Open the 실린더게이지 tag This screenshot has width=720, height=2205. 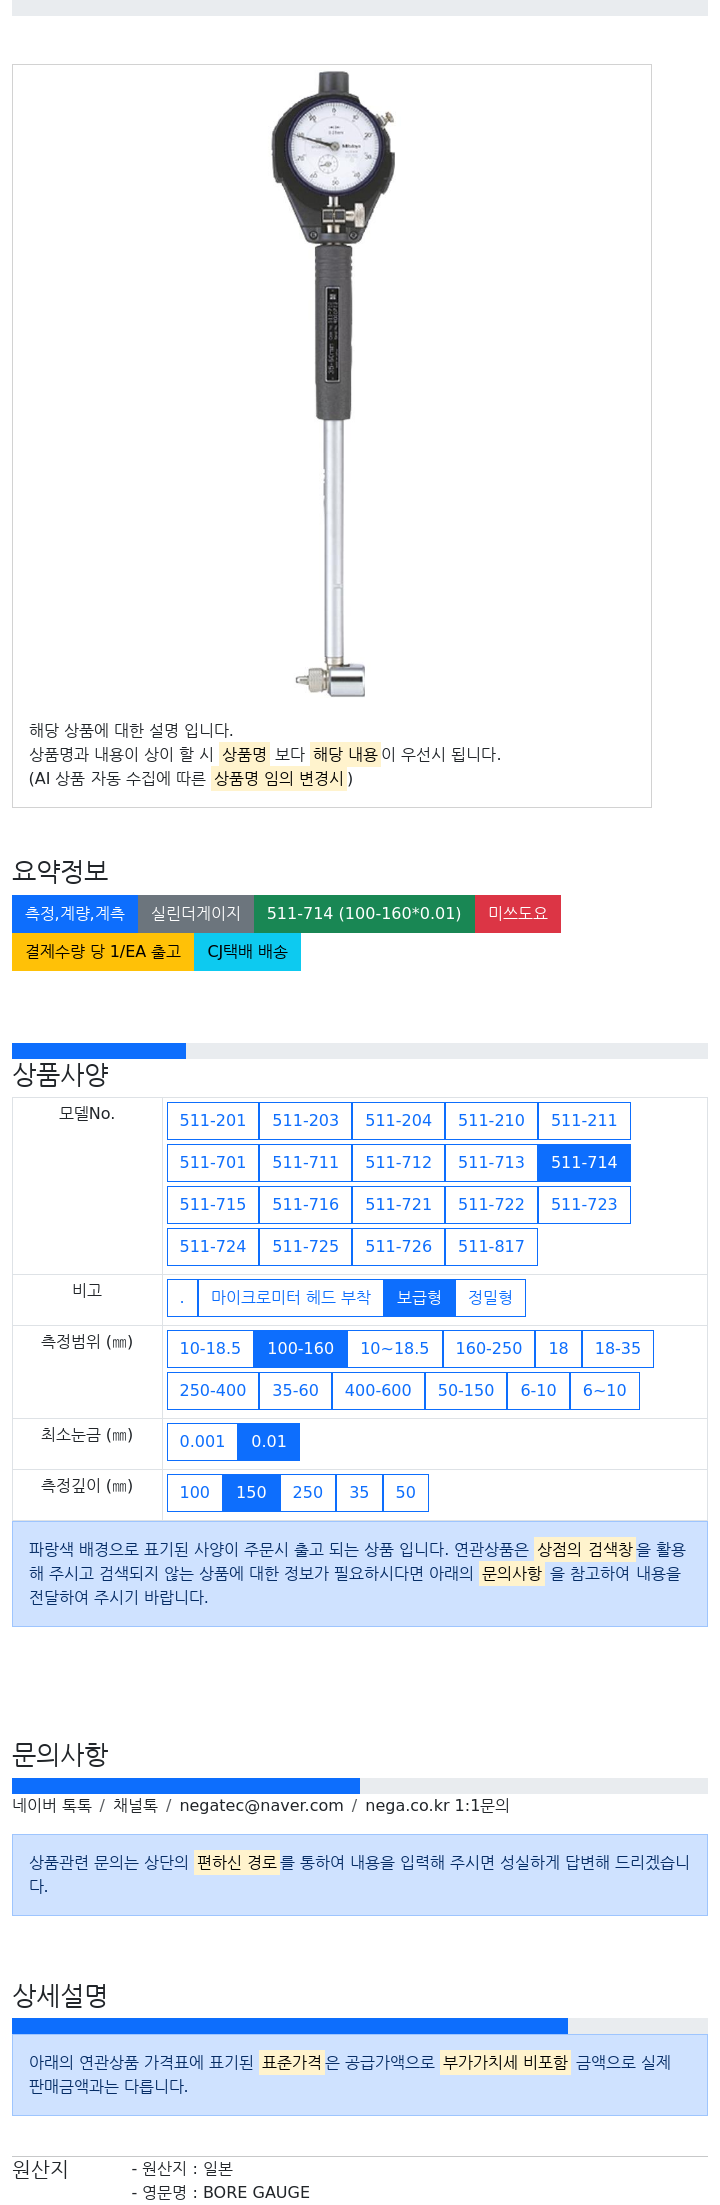[x=196, y=913]
